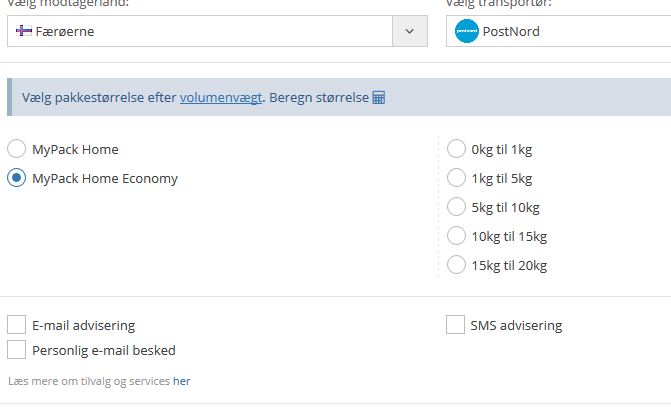Enable the SMS advisering checkbox
Screen dimensions: 671x410
click(x=455, y=325)
